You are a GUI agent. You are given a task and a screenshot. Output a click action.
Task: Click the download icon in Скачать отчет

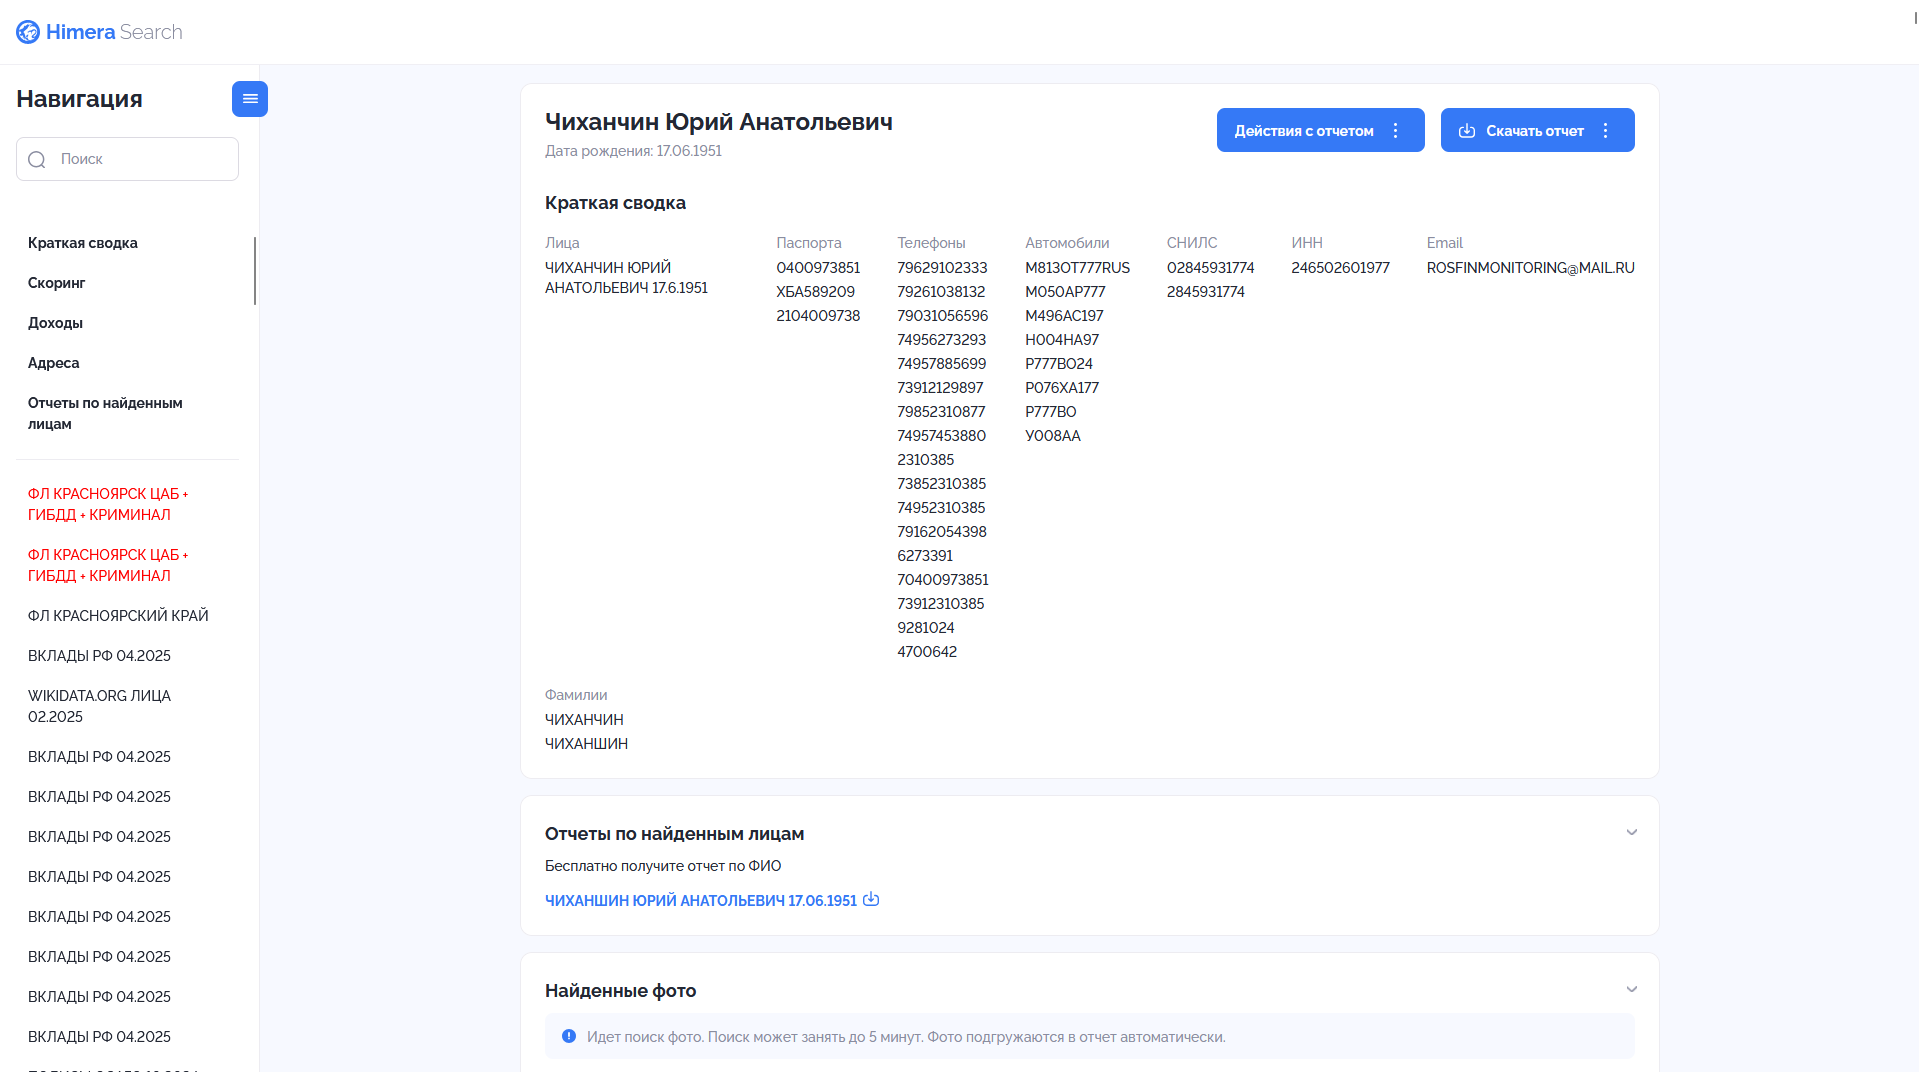(1467, 131)
